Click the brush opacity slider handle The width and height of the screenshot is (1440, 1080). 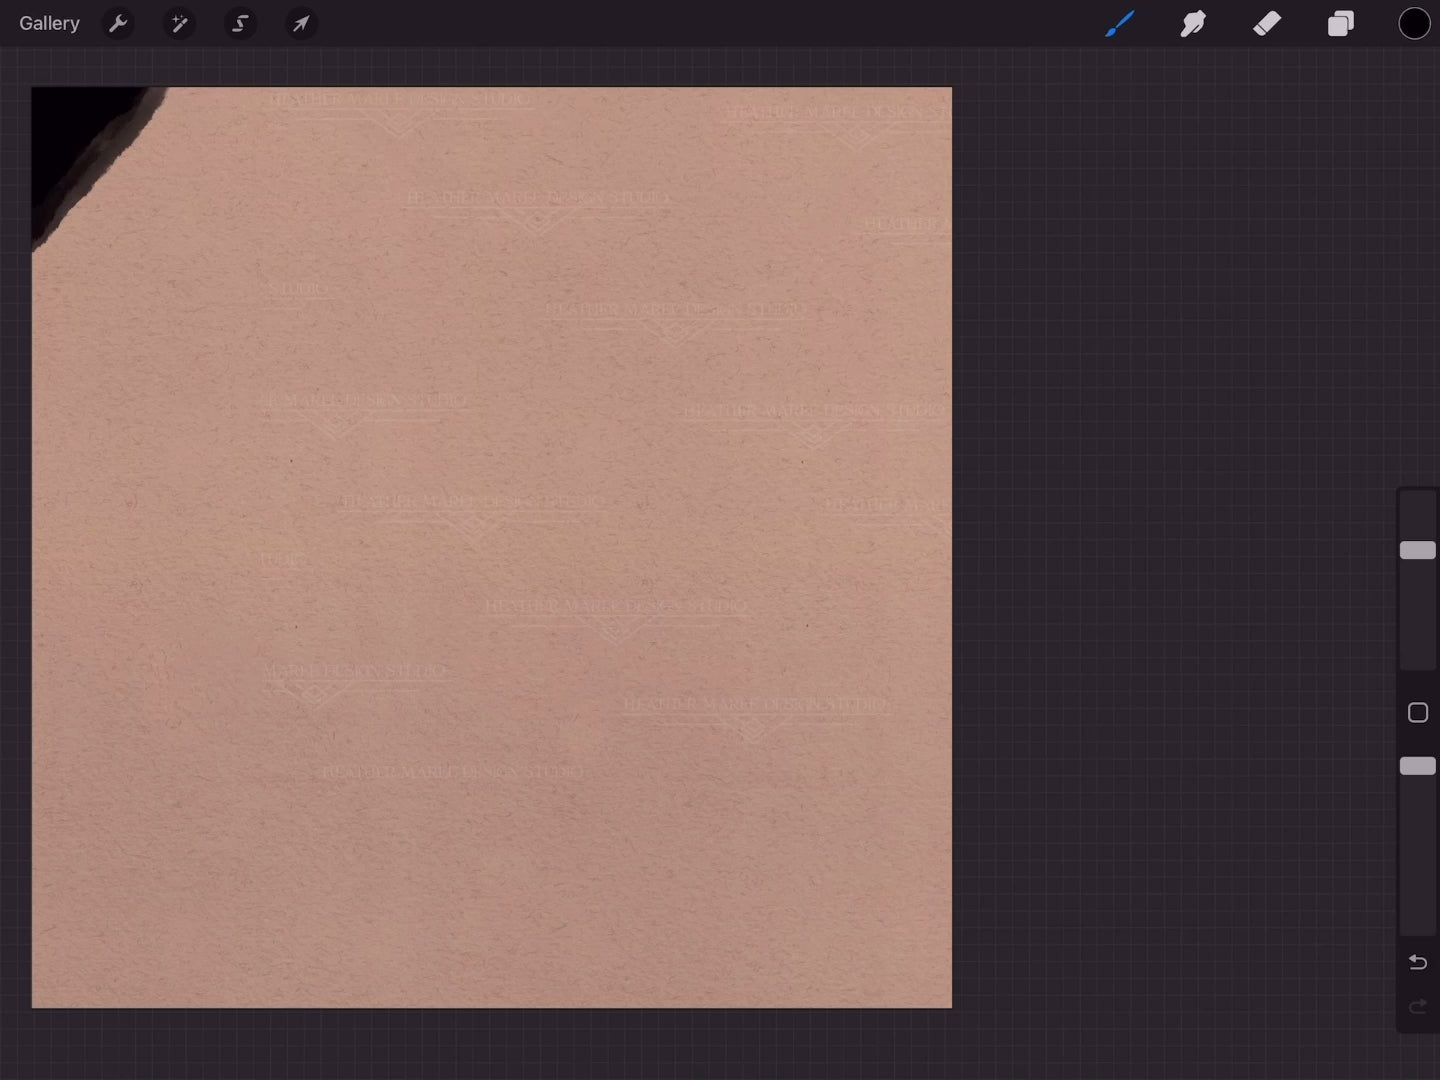tap(1417, 766)
